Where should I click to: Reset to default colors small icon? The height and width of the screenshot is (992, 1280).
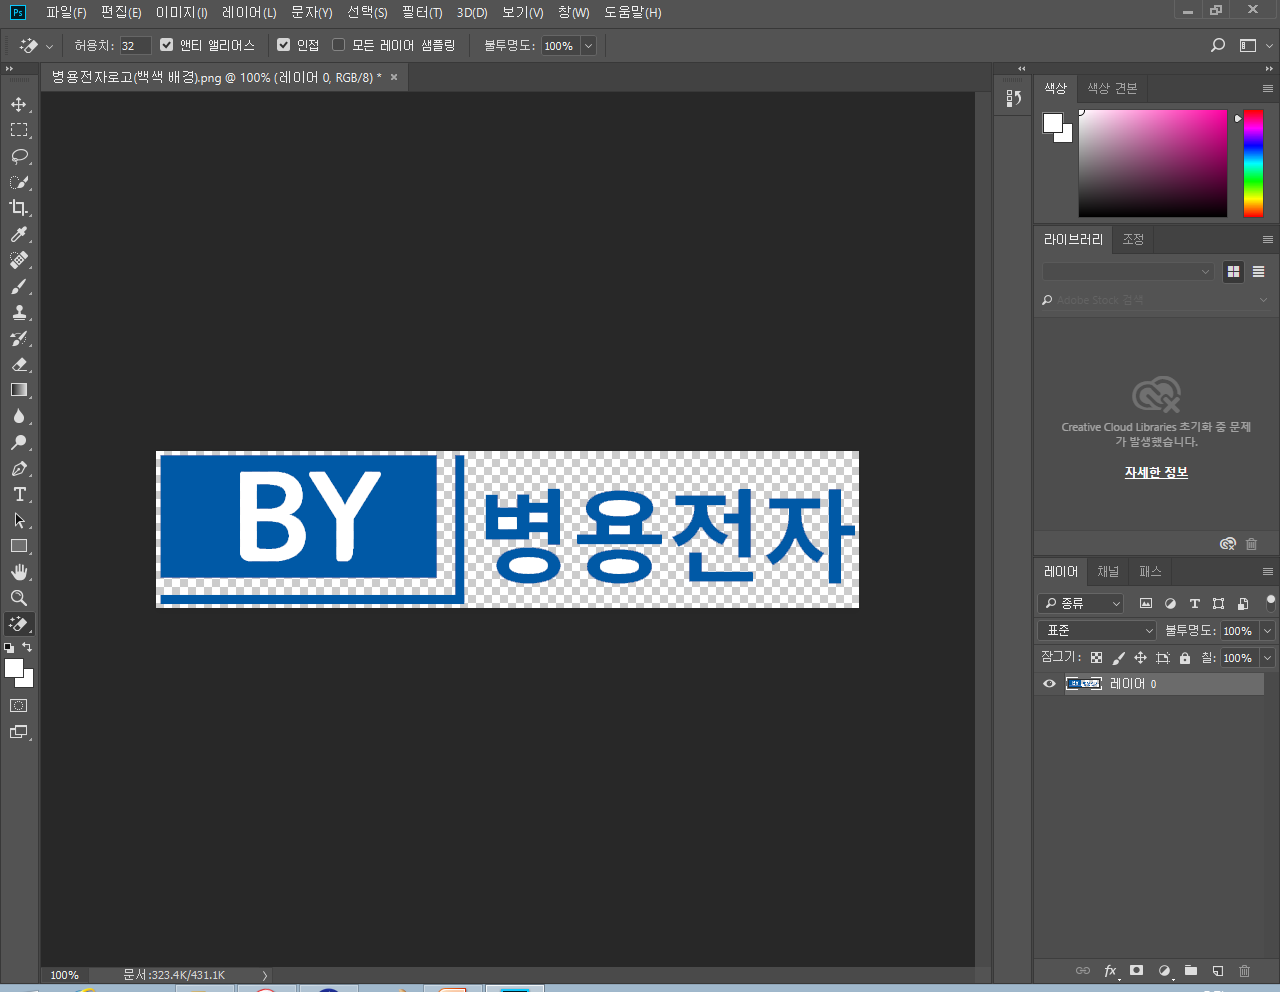[9, 648]
